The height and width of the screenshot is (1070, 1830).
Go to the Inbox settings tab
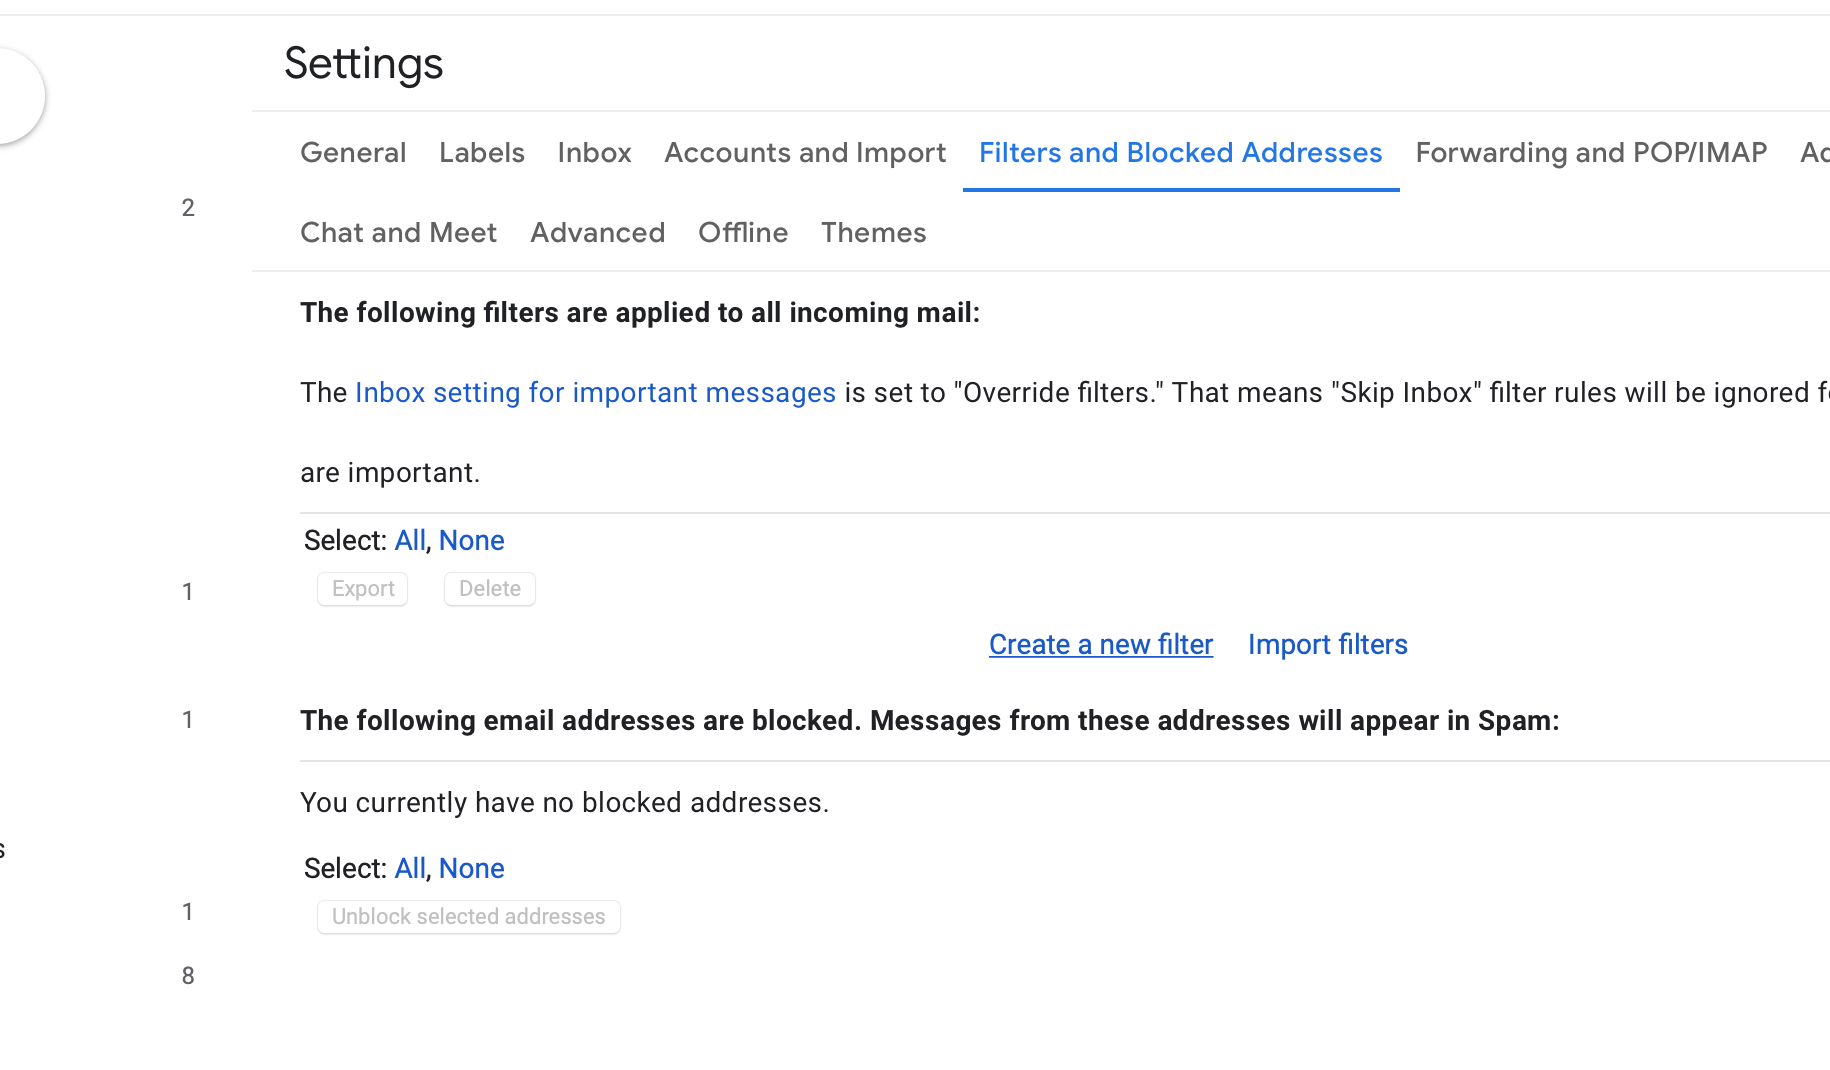[x=594, y=153]
